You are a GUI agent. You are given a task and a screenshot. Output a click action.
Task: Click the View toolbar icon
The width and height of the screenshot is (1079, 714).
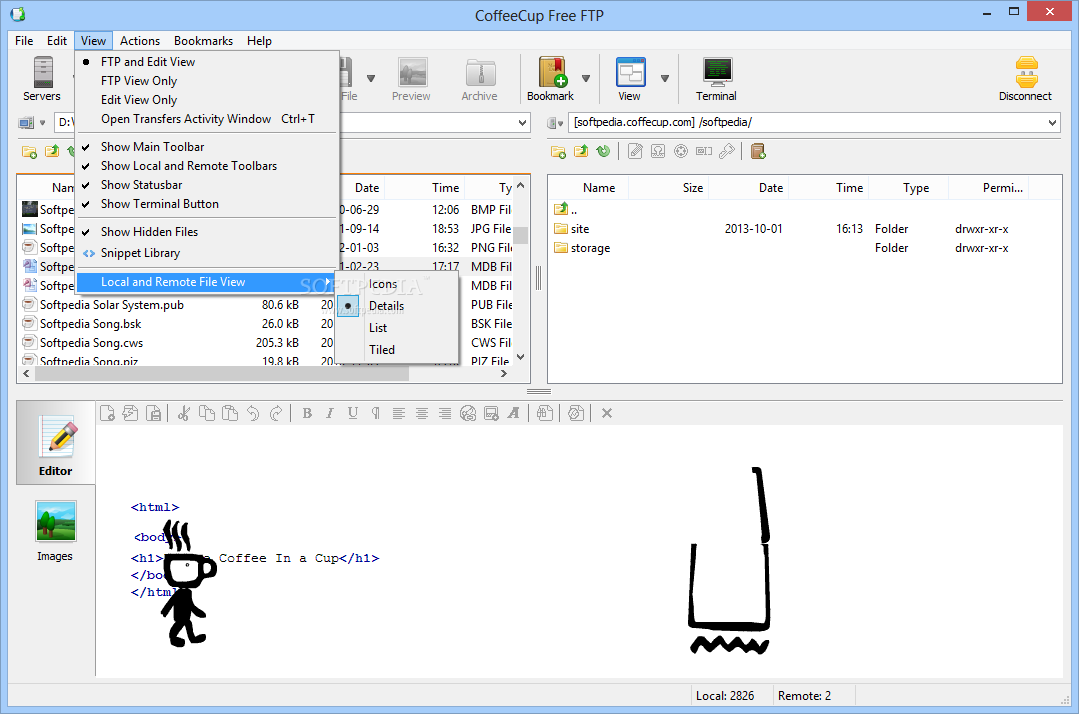[x=630, y=78]
